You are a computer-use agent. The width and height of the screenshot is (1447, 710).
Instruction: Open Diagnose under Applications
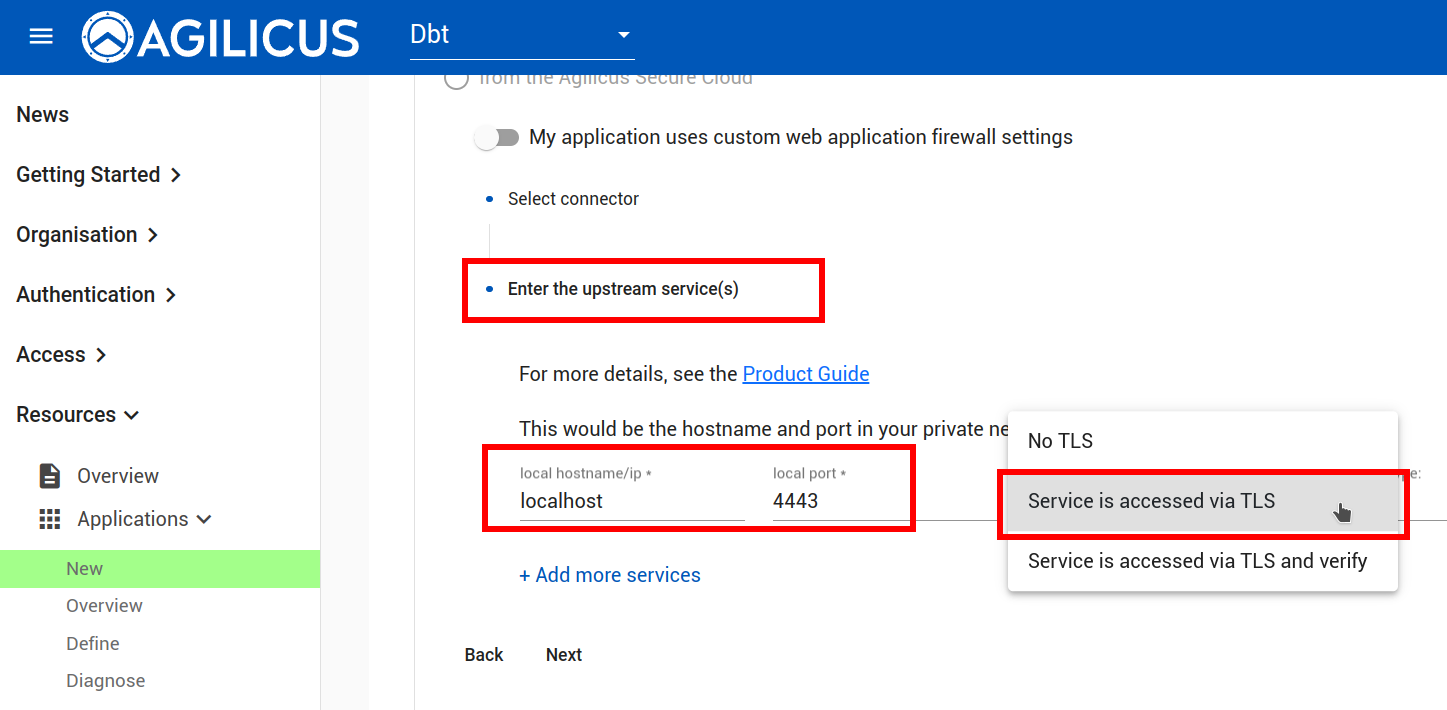click(x=105, y=681)
